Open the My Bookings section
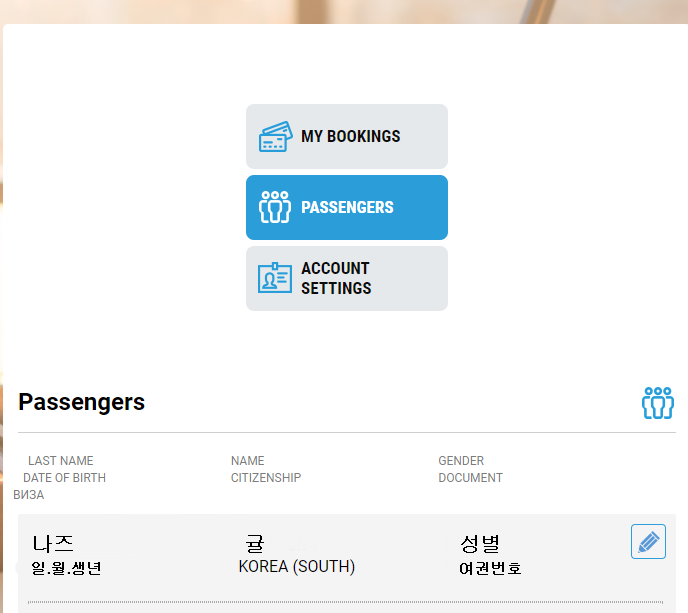Image resolution: width=688 pixels, height=613 pixels. point(347,136)
